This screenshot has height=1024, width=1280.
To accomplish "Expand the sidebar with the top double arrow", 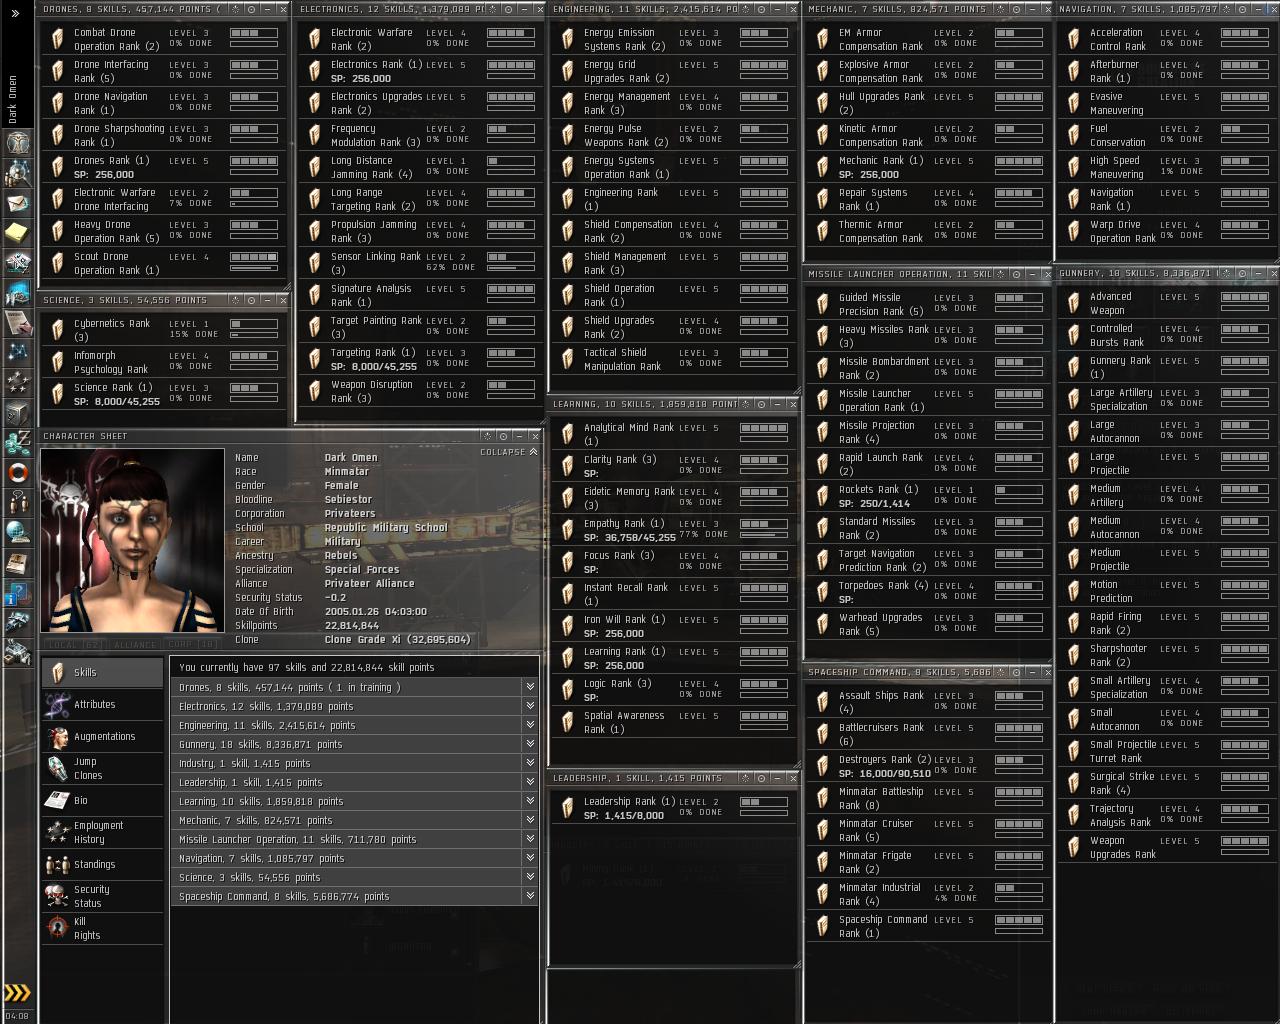I will click(x=15, y=13).
